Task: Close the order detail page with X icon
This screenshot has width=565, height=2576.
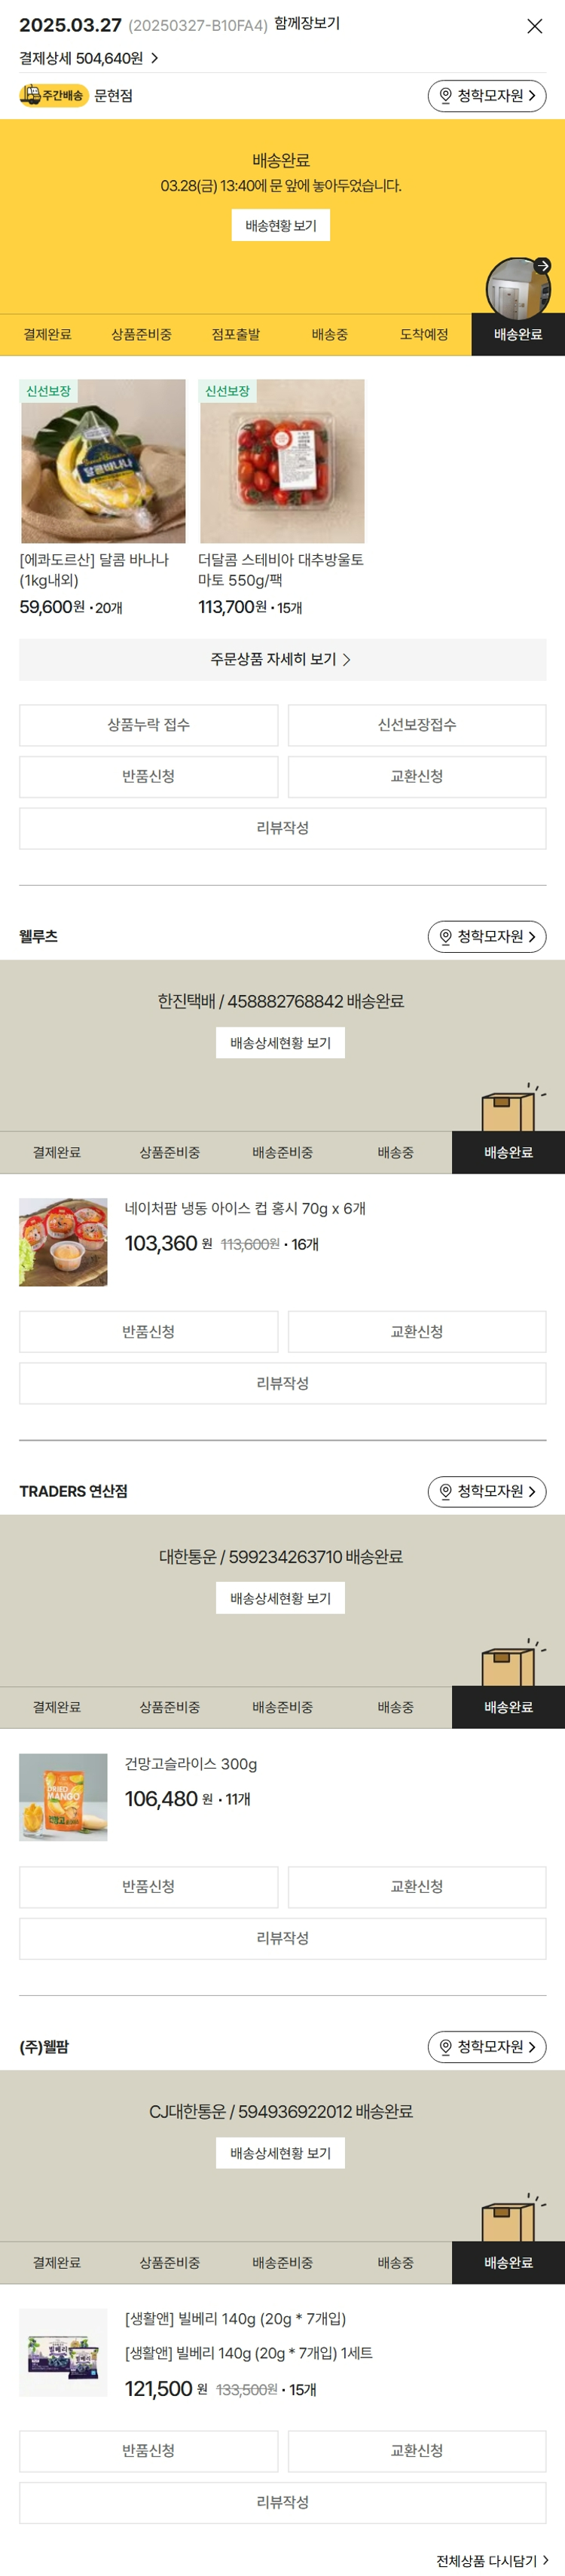Action: [534, 26]
